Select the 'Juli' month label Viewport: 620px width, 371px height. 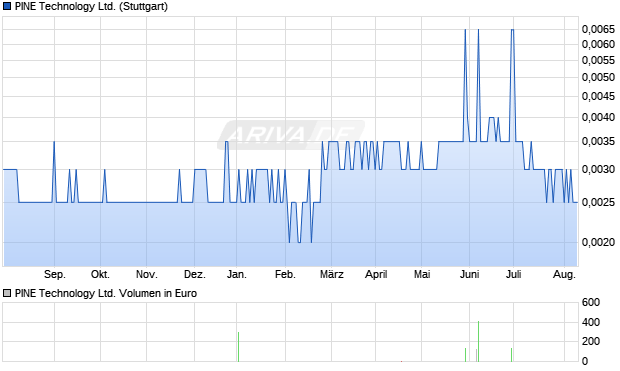[x=514, y=274]
